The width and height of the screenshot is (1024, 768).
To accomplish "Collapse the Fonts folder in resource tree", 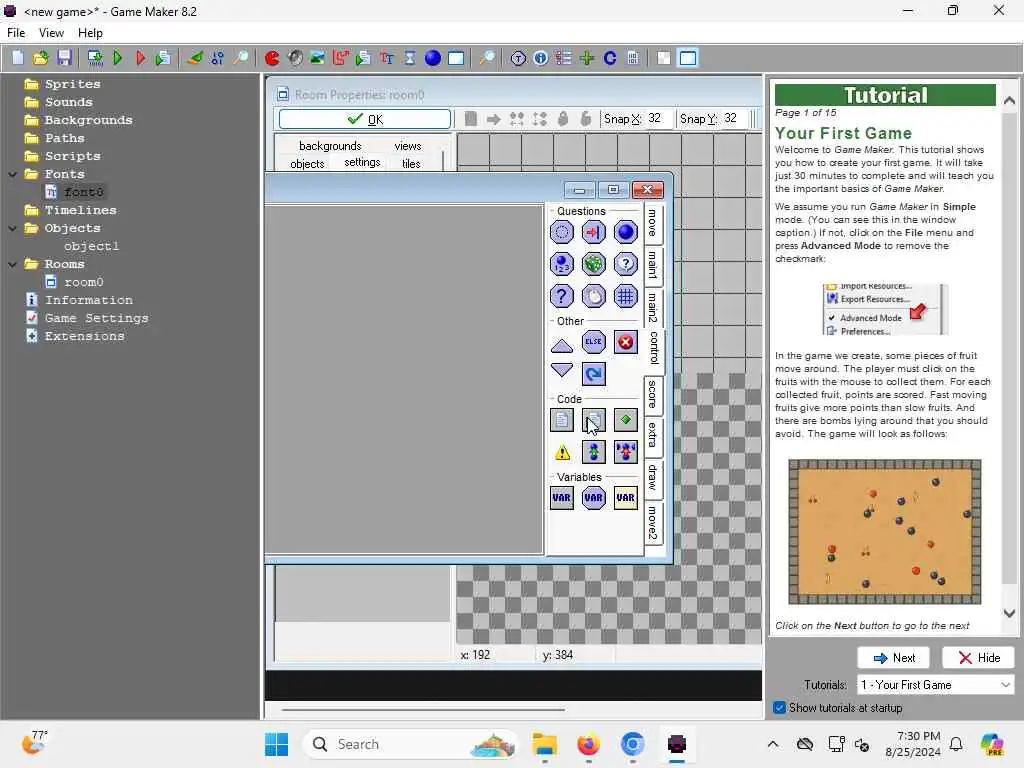I will pos(12,174).
